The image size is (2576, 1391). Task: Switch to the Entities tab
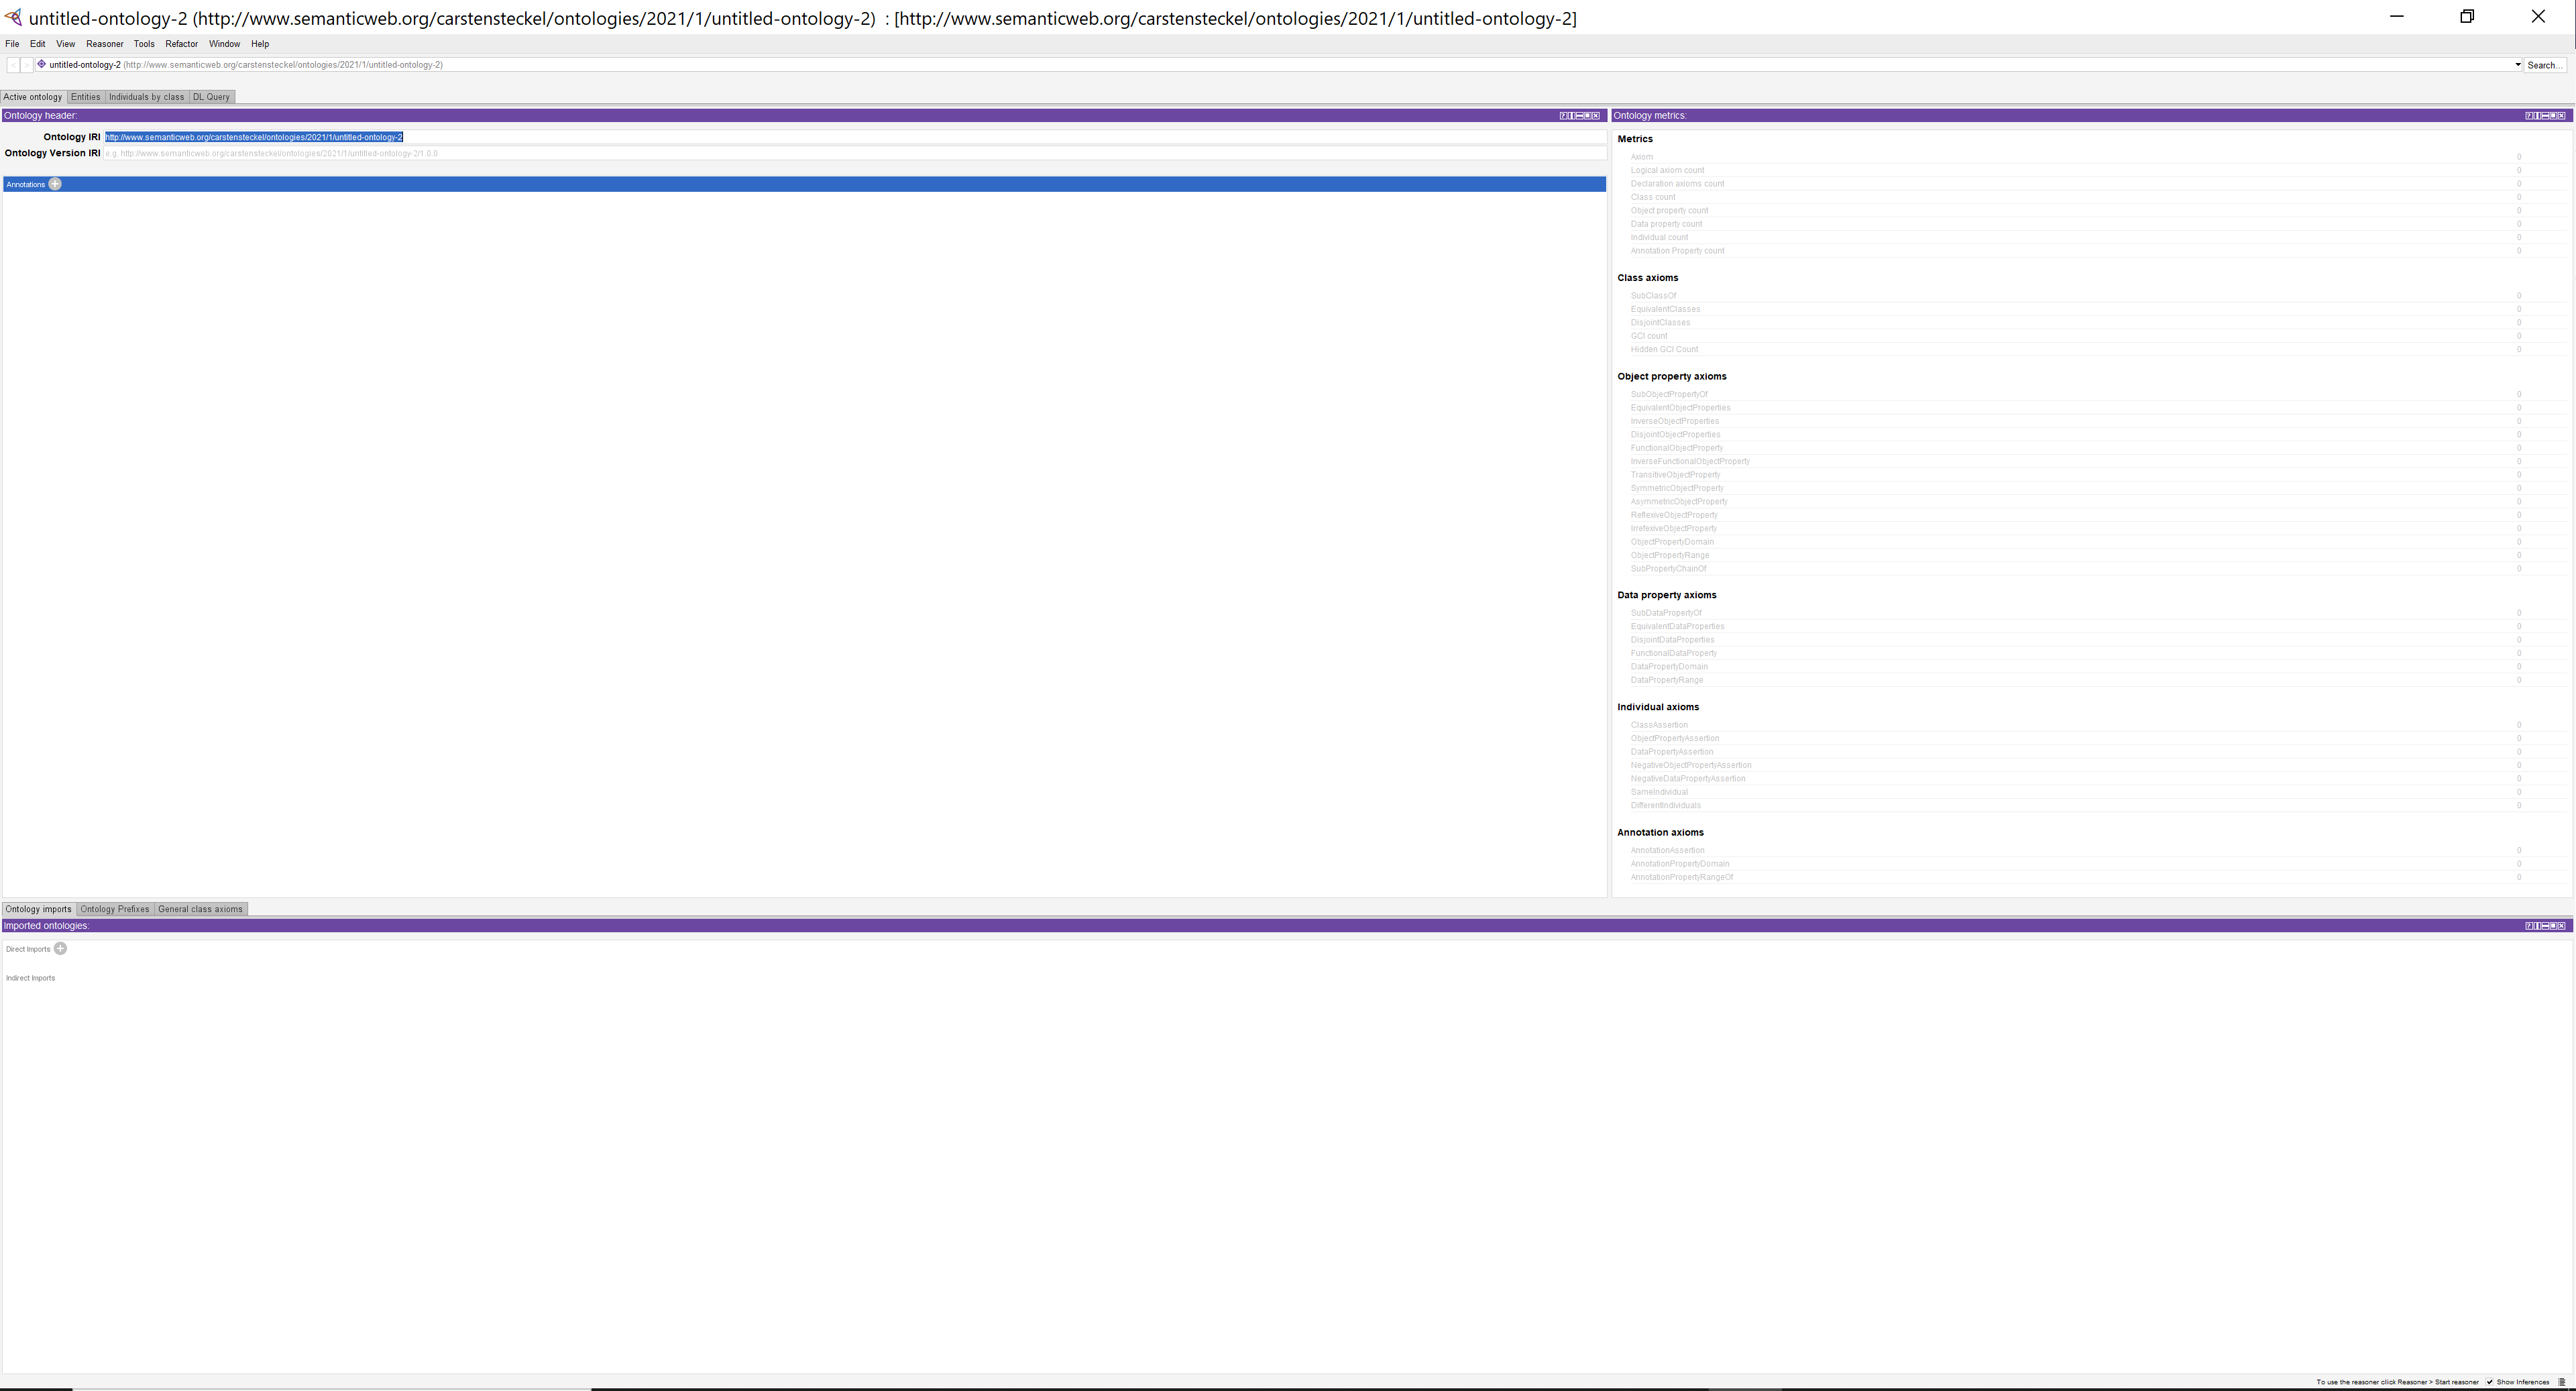(x=85, y=96)
